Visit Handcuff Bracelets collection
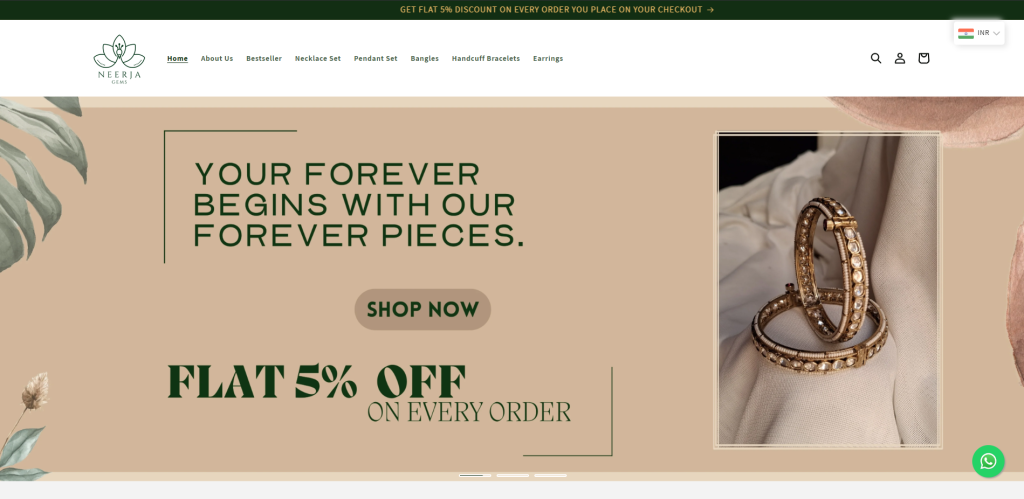This screenshot has height=499, width=1024. pos(486,58)
